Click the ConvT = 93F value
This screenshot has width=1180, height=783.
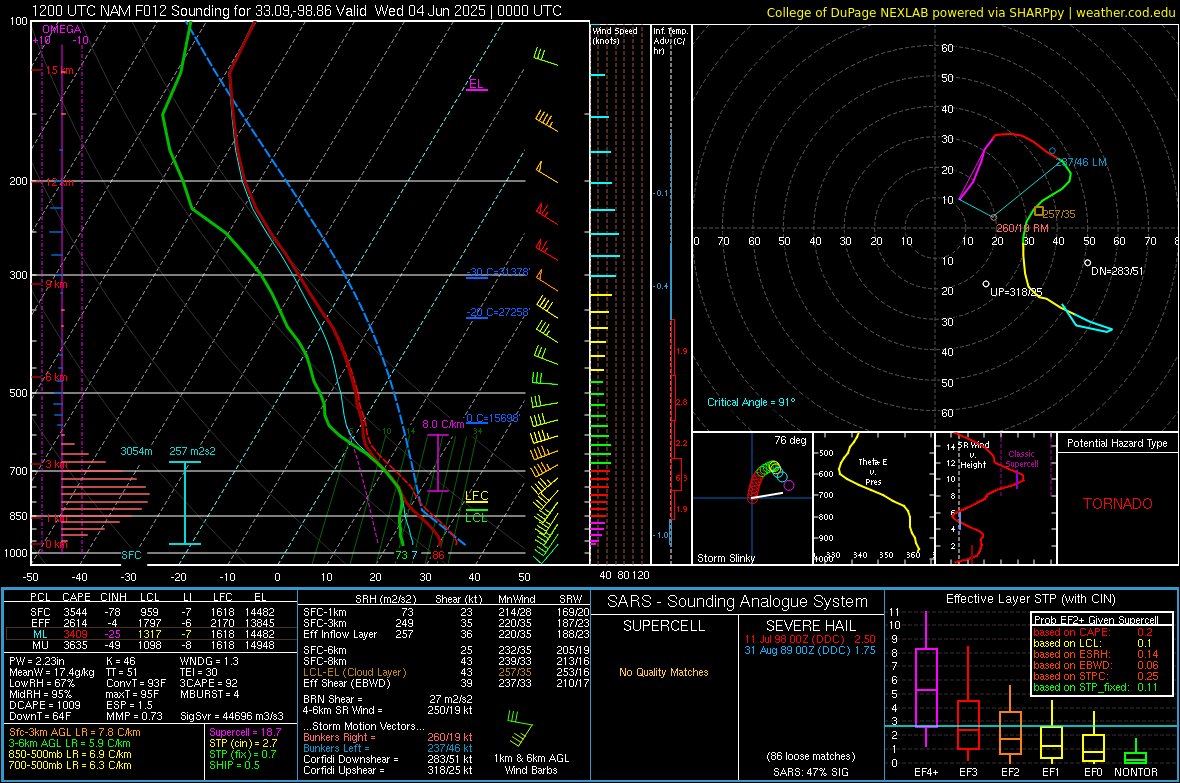tap(136, 683)
